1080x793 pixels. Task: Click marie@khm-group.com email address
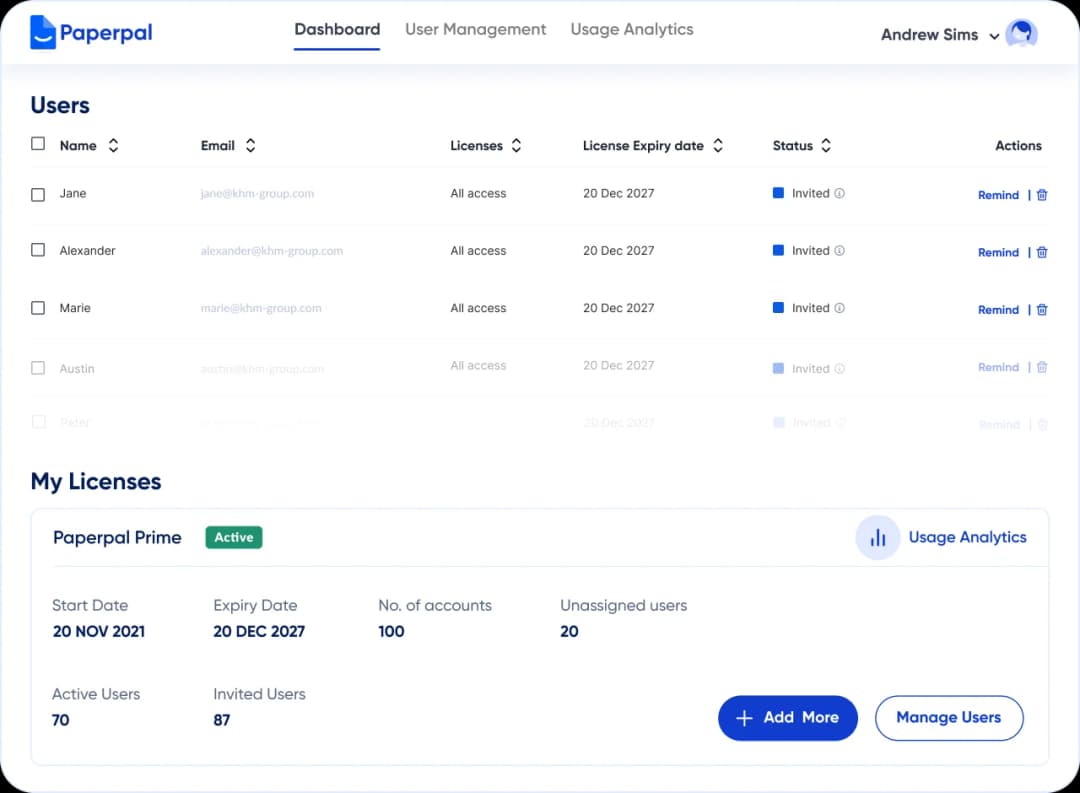(x=261, y=308)
